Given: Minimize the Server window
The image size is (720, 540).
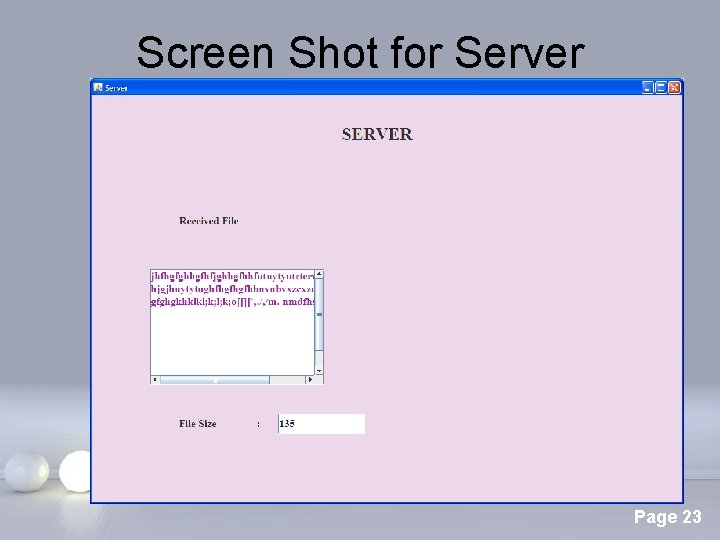Looking at the screenshot, I should click(x=647, y=88).
